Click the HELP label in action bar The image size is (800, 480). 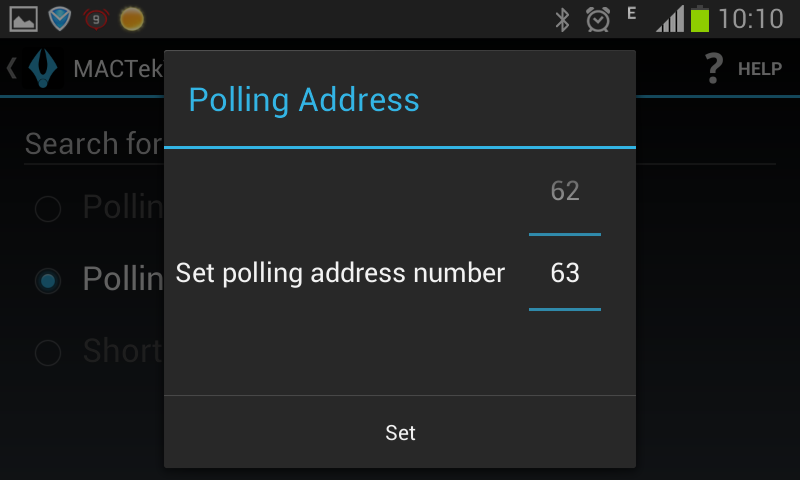(x=759, y=69)
